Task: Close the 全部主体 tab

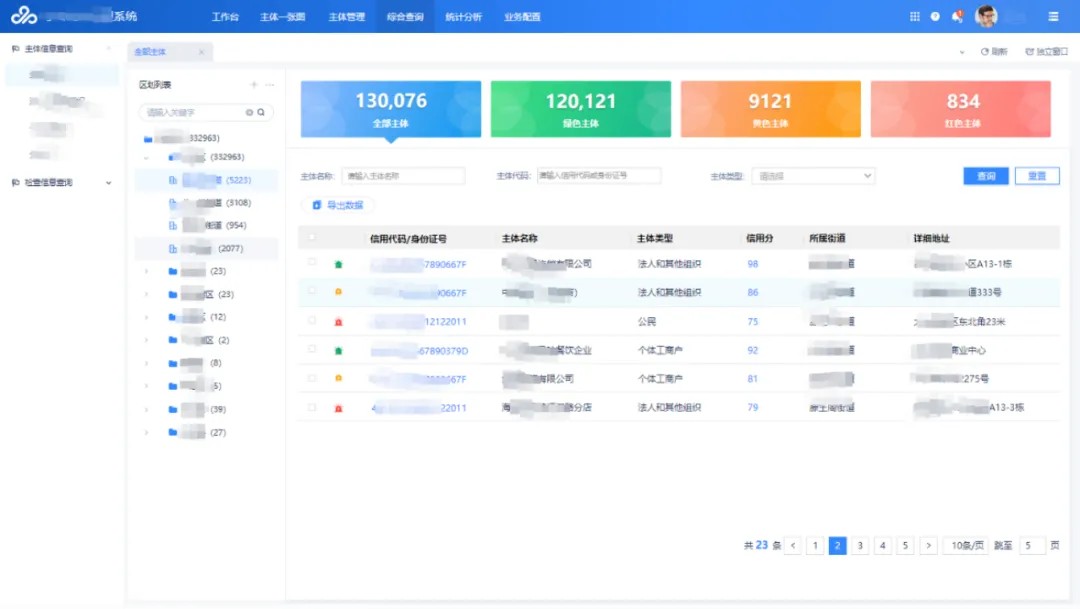Action: (x=201, y=52)
